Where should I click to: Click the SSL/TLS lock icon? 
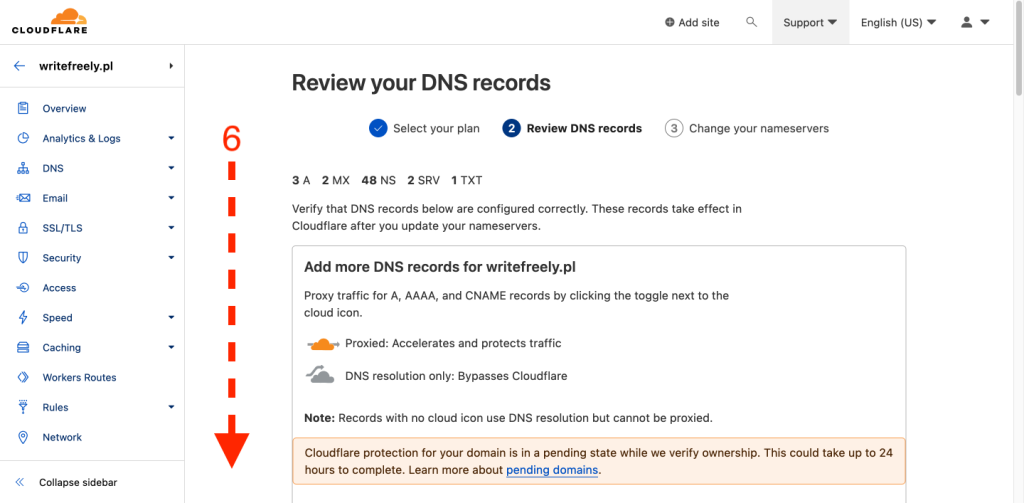coord(22,228)
